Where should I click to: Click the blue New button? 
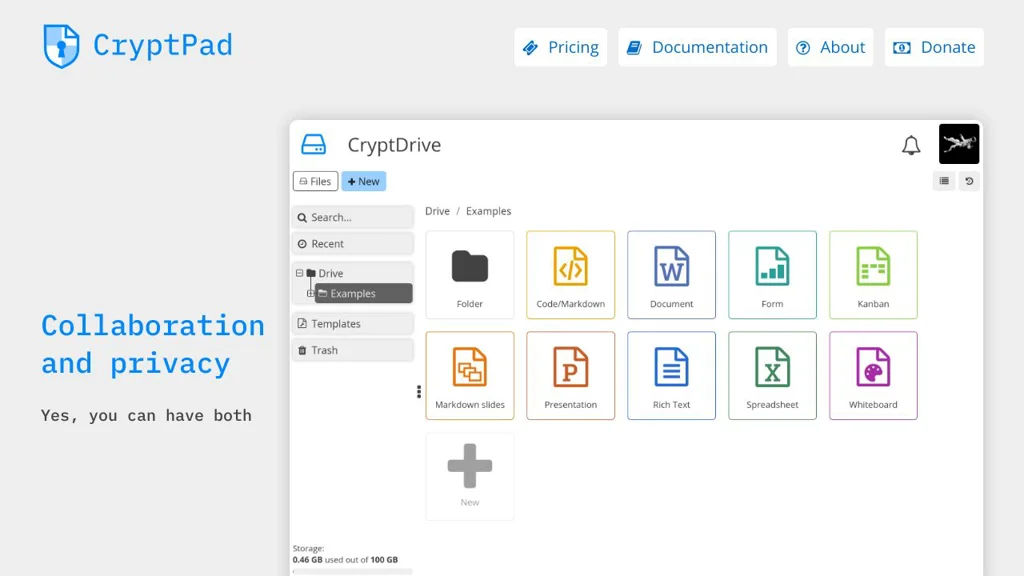(364, 181)
